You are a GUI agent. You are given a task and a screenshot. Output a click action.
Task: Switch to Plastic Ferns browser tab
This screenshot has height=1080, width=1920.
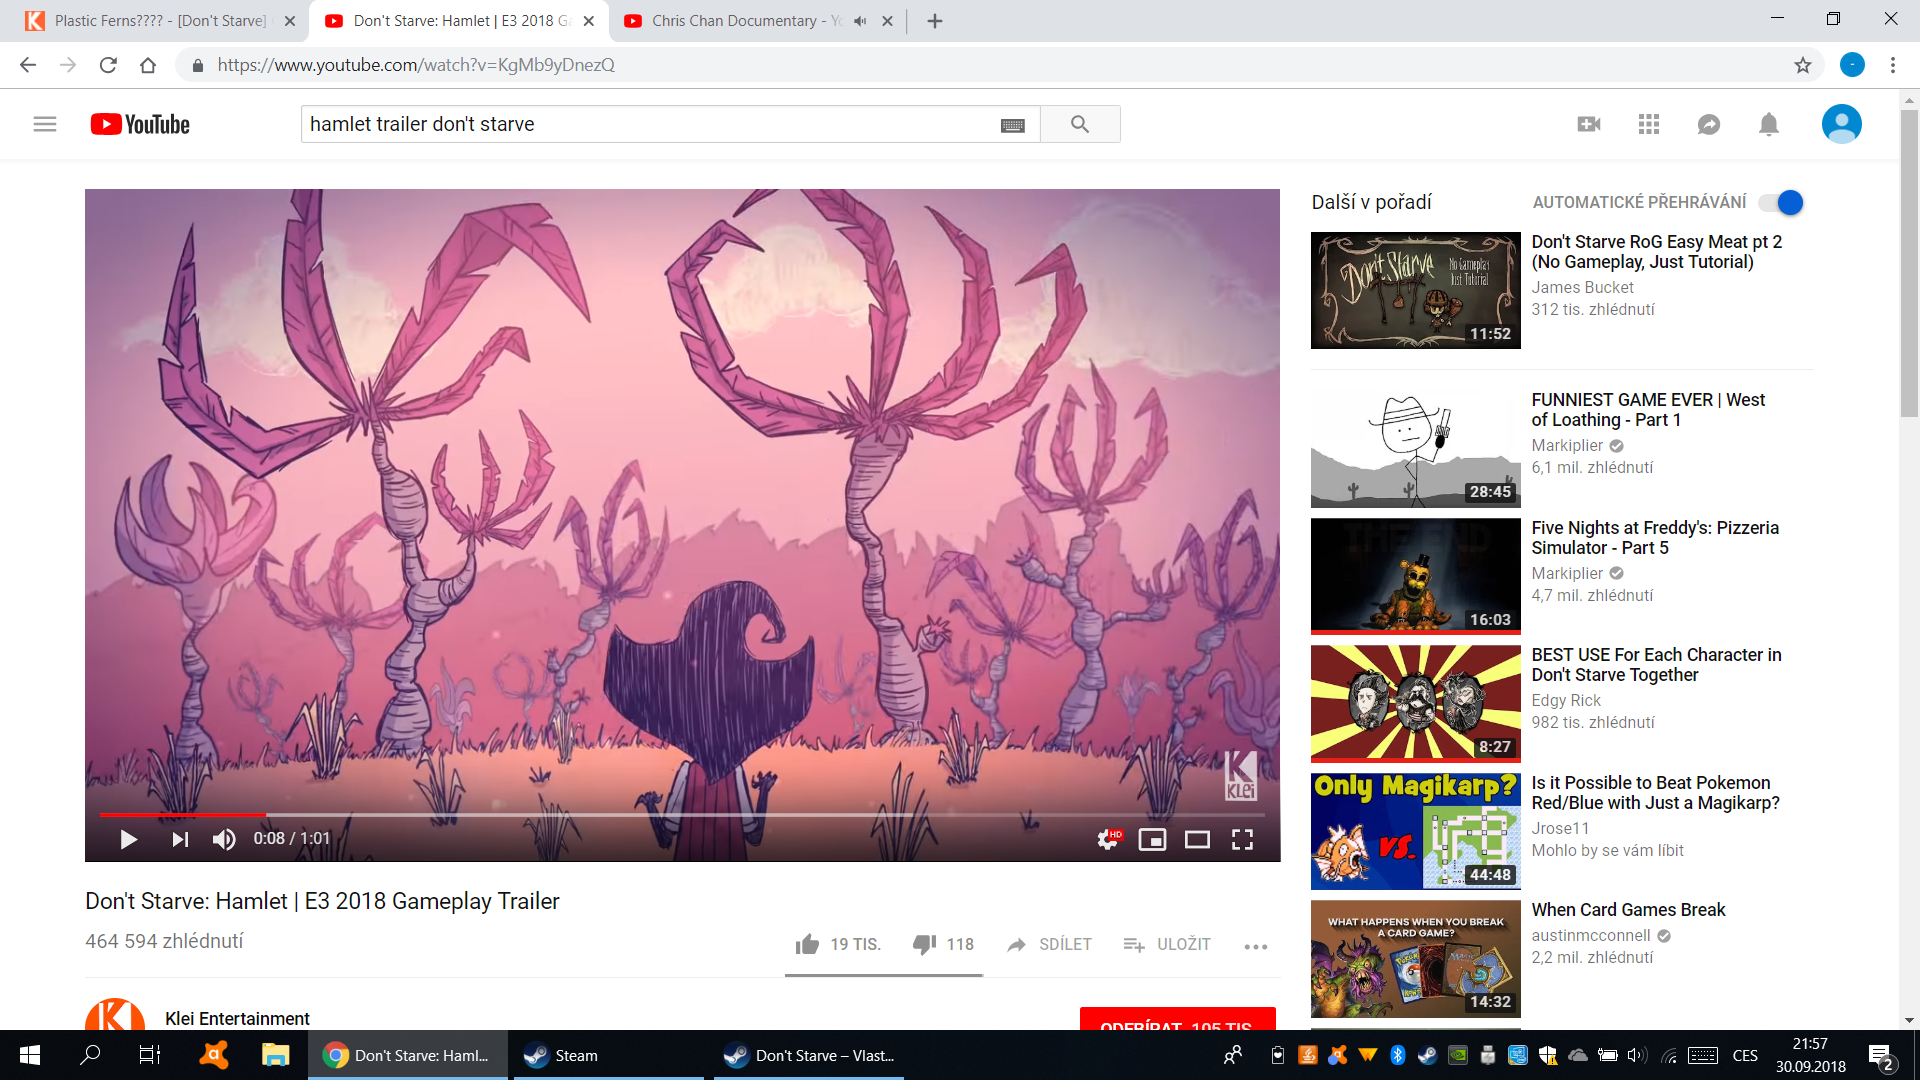[x=160, y=21]
